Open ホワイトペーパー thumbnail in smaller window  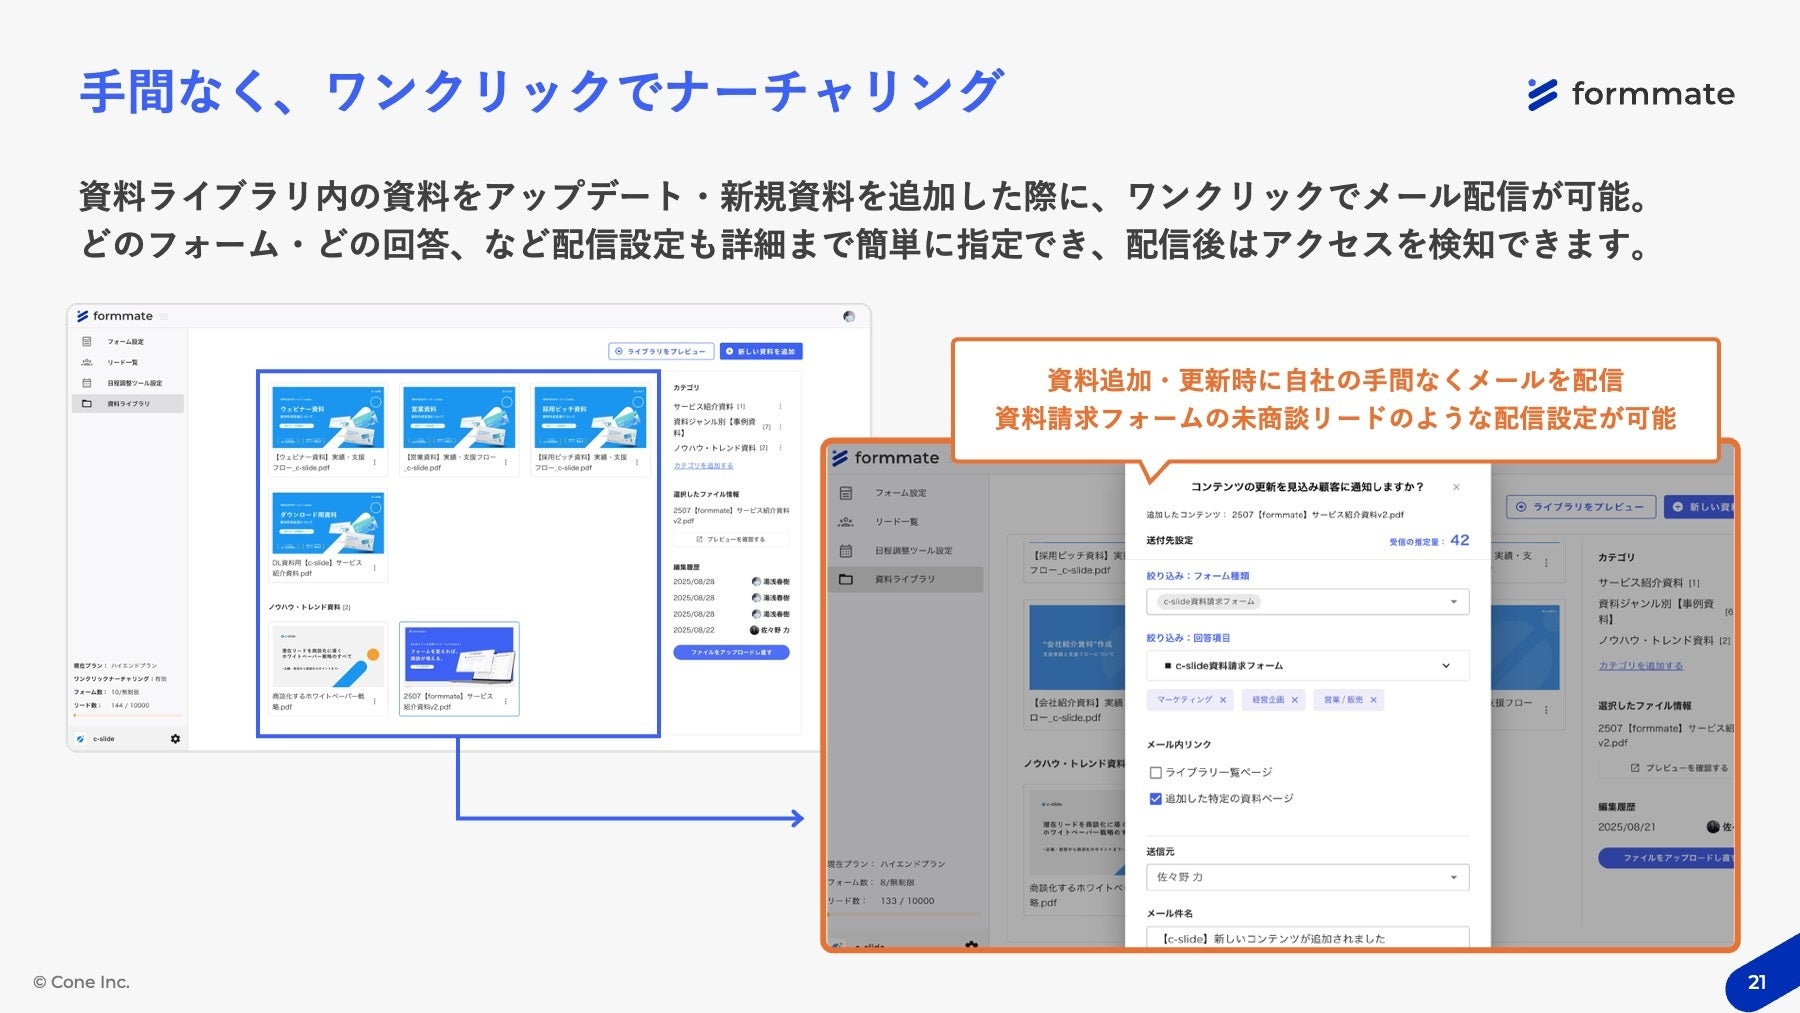click(x=328, y=657)
